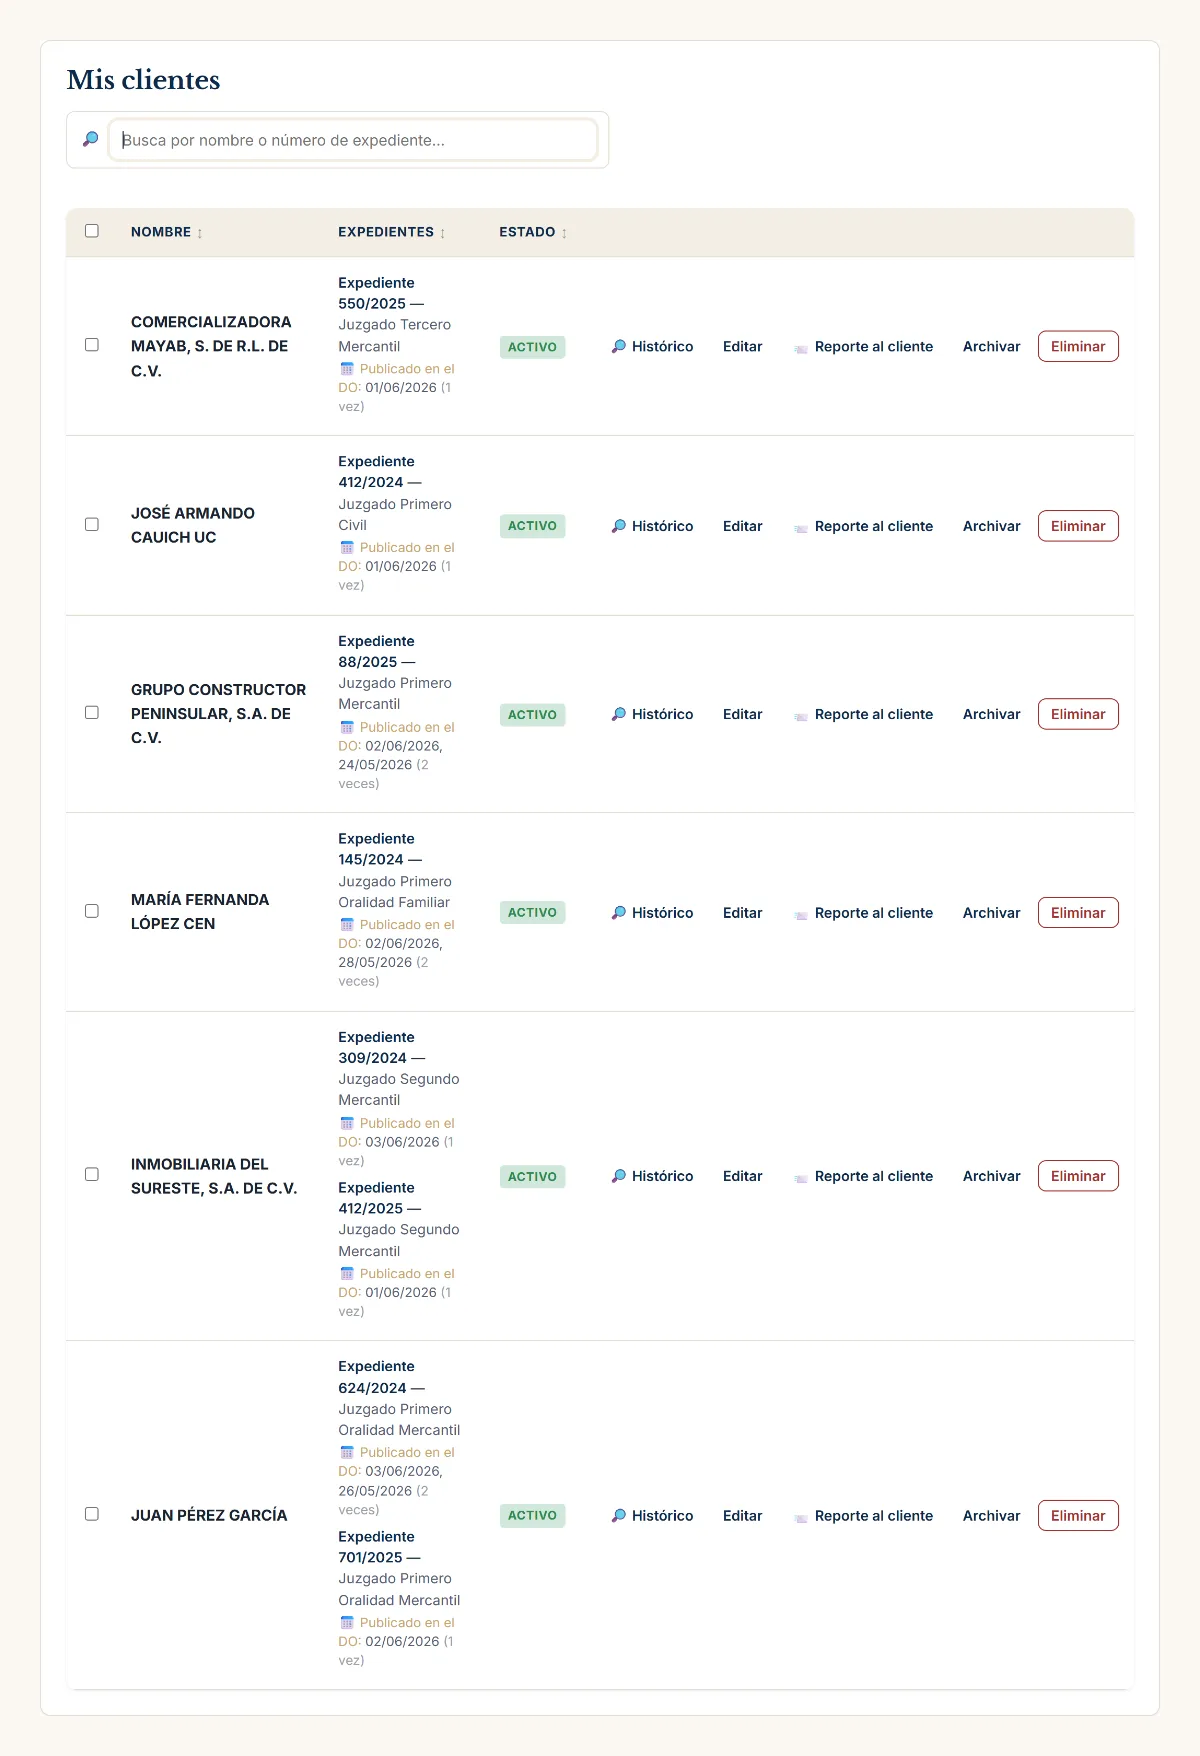Focus the search by name or expediente field

click(x=353, y=140)
